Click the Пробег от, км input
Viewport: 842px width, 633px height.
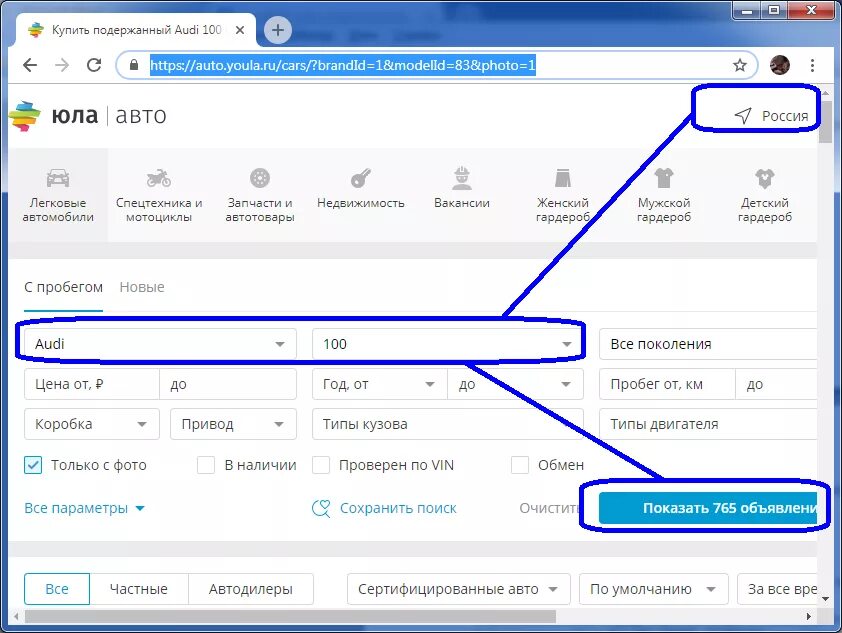667,384
